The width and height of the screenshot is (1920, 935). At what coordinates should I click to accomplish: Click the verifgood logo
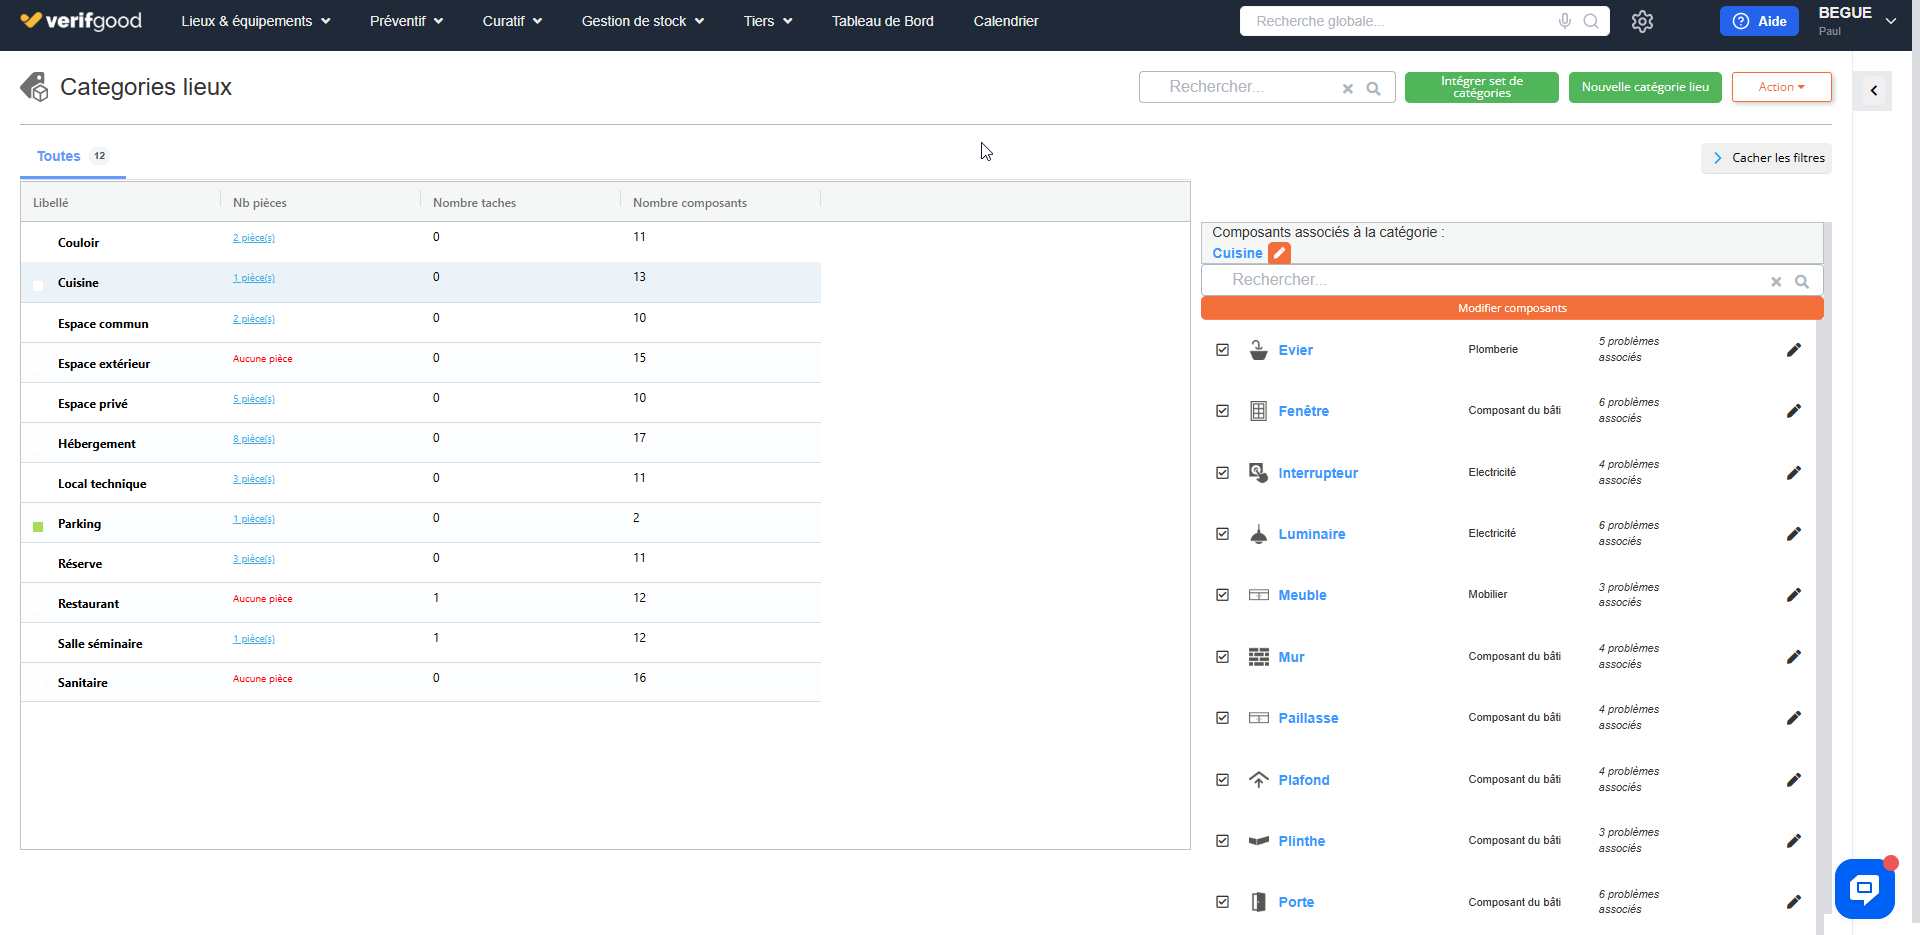(x=81, y=21)
